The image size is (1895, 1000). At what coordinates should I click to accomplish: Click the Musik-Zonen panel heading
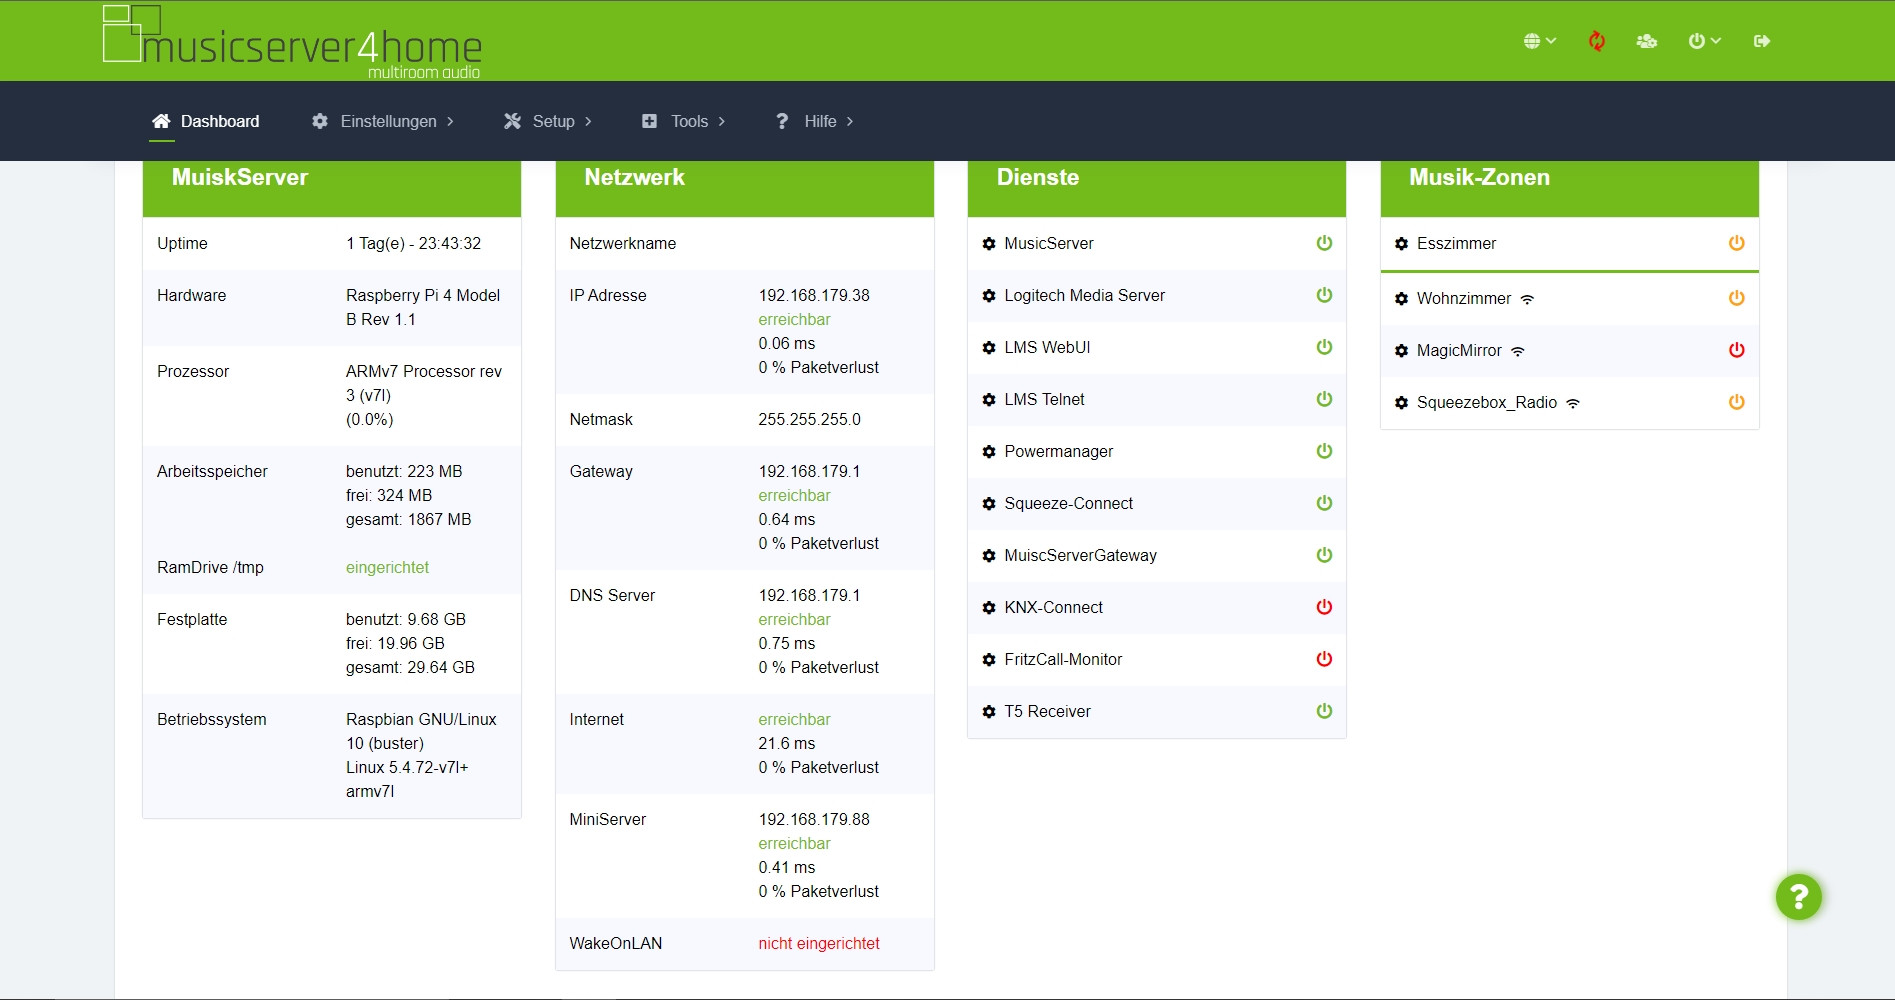1479,177
